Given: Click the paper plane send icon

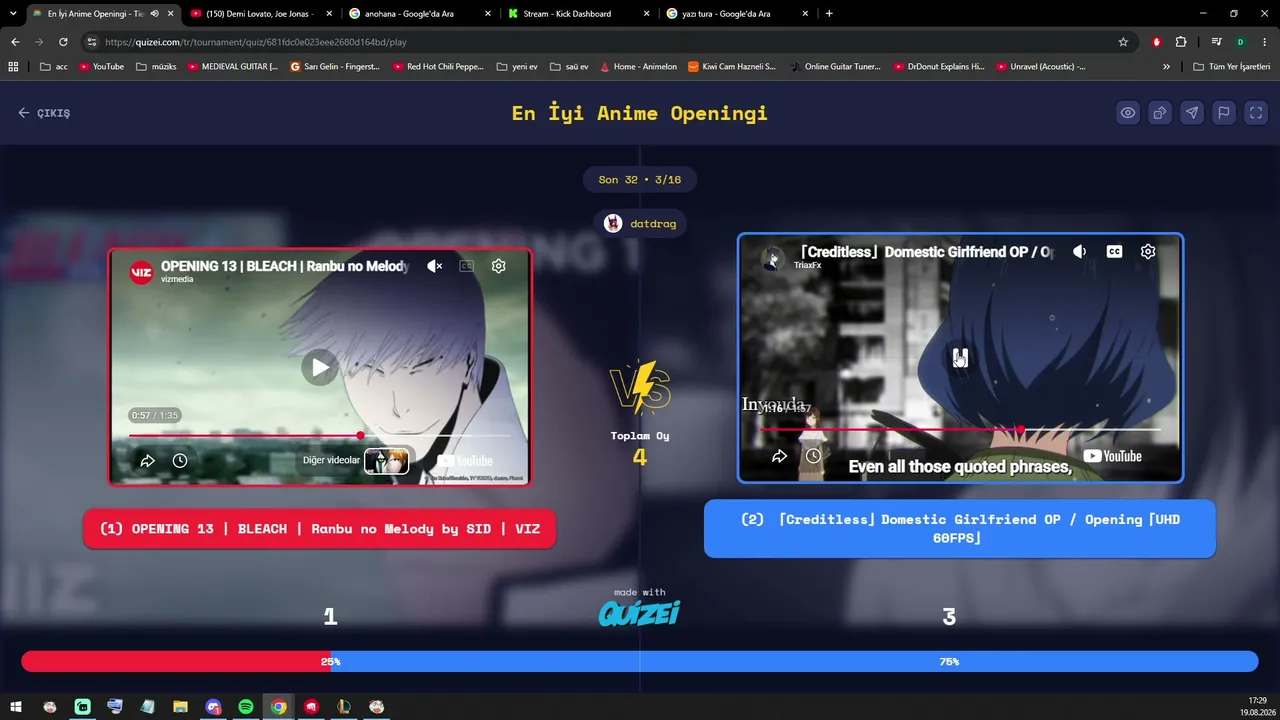Looking at the screenshot, I should point(1192,113).
